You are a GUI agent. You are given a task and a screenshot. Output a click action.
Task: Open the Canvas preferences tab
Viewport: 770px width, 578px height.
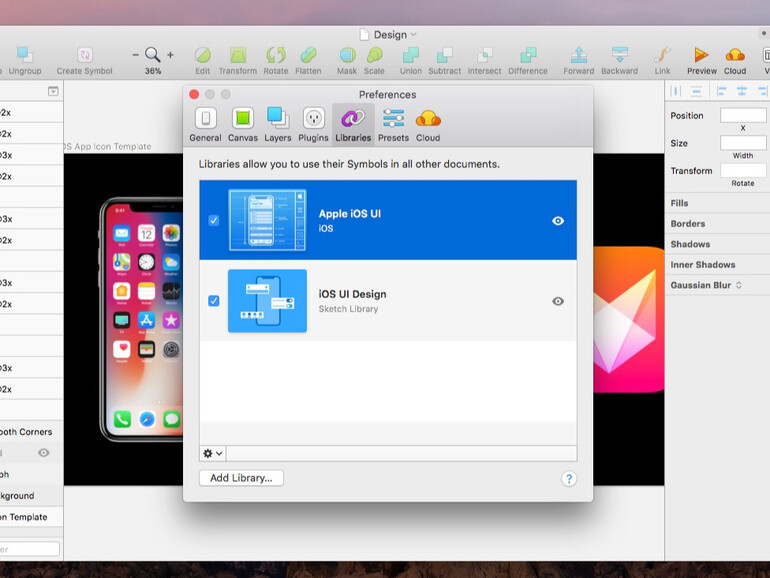pyautogui.click(x=243, y=125)
